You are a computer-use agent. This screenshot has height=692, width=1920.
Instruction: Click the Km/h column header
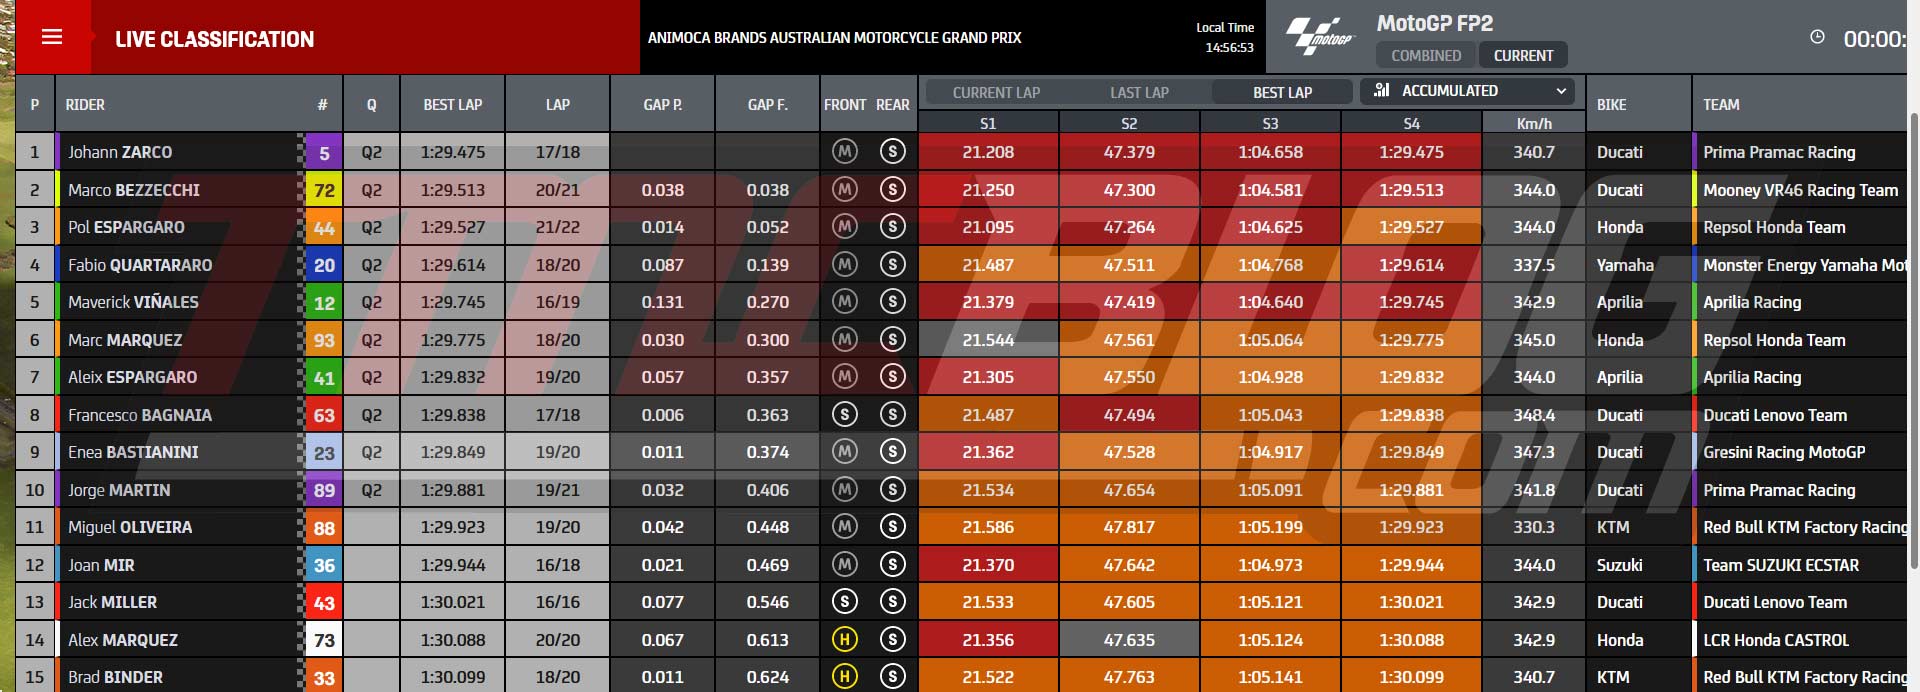click(1534, 123)
